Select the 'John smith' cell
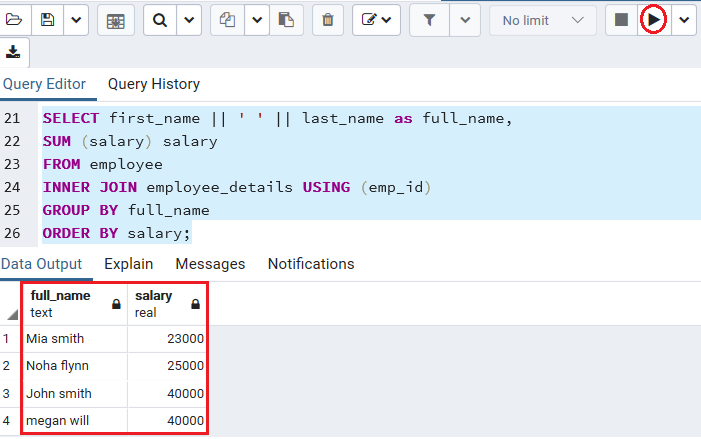The image size is (701, 439). tap(74, 394)
